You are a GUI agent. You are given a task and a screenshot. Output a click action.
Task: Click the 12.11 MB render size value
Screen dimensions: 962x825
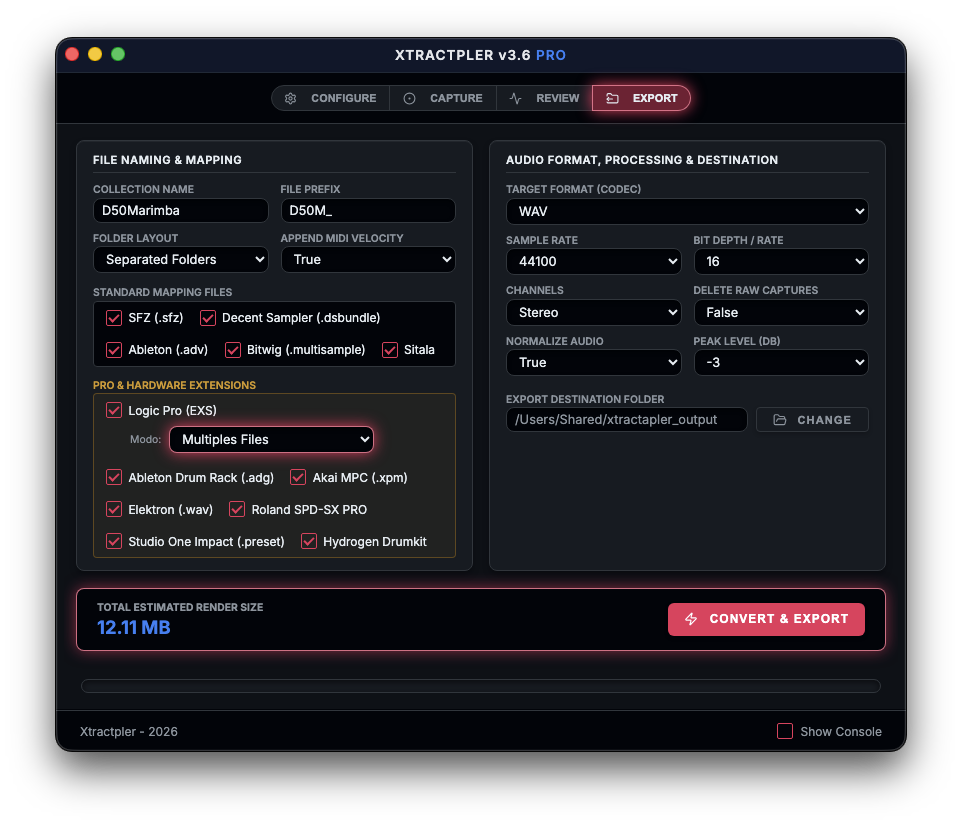point(134,627)
